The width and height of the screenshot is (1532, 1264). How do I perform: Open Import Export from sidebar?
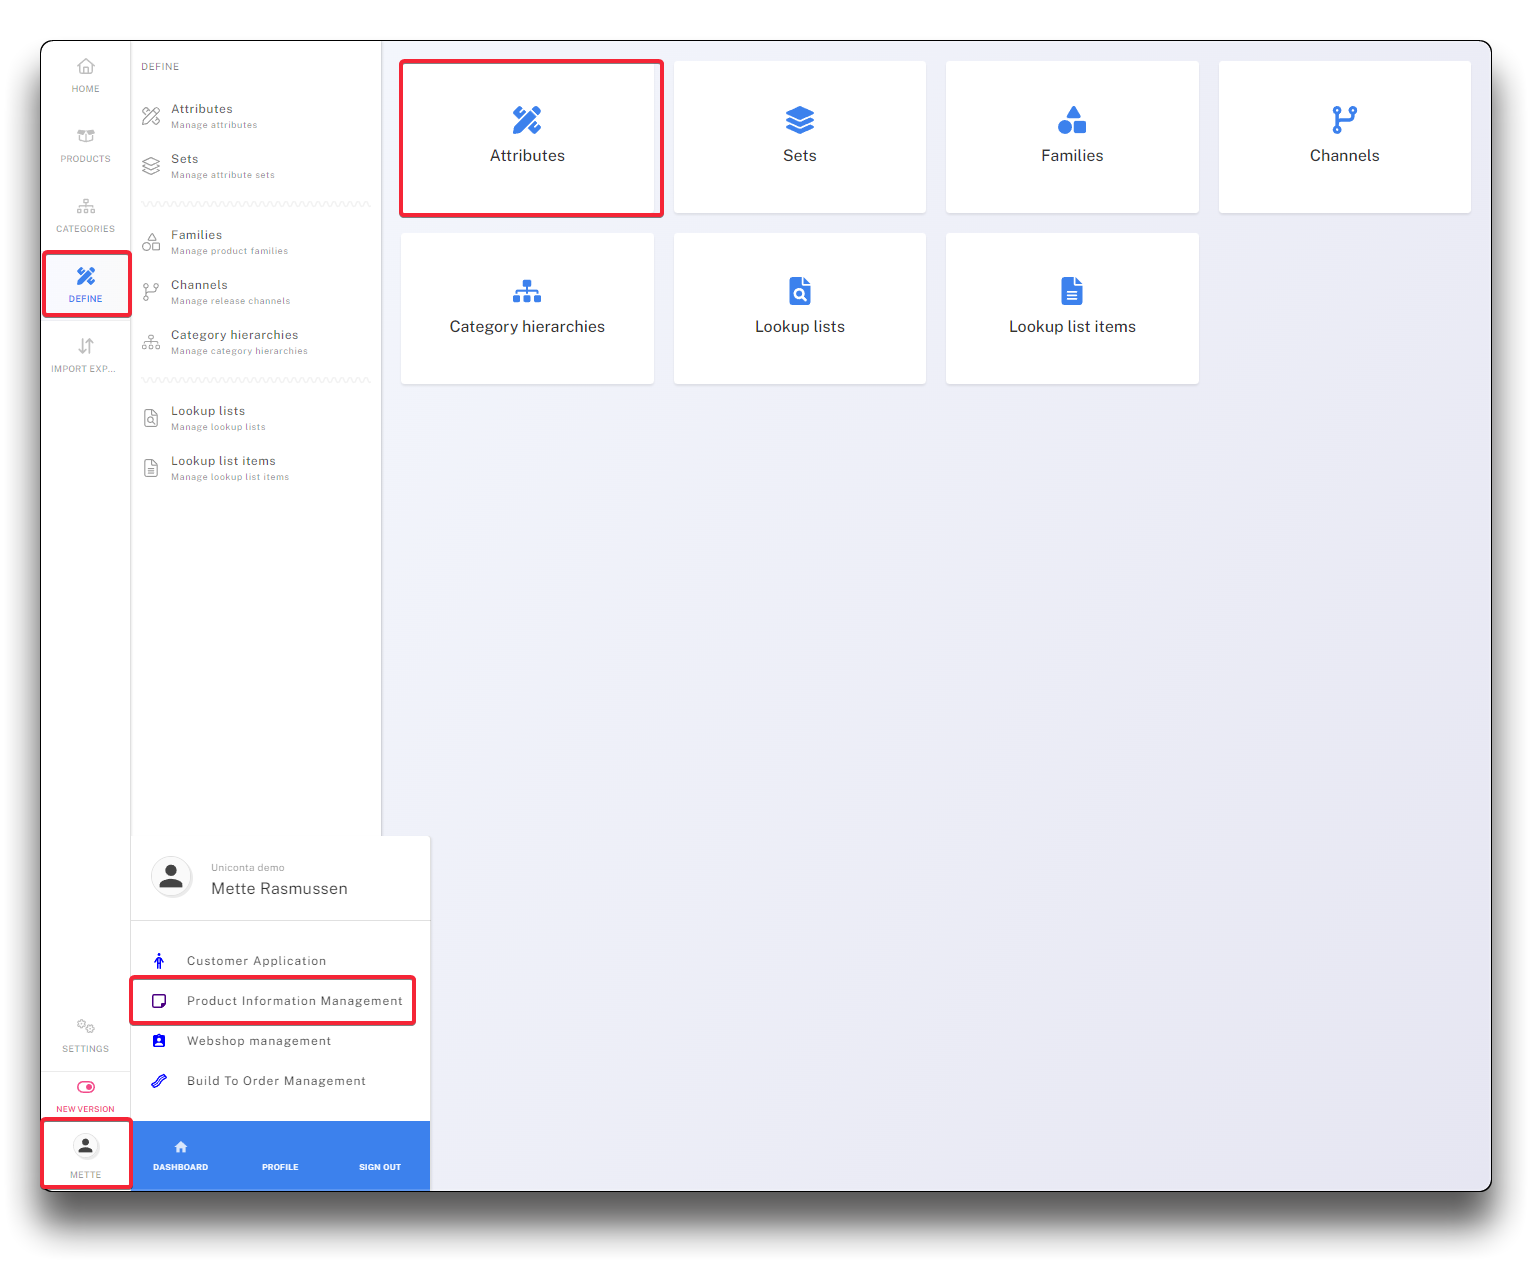point(86,347)
